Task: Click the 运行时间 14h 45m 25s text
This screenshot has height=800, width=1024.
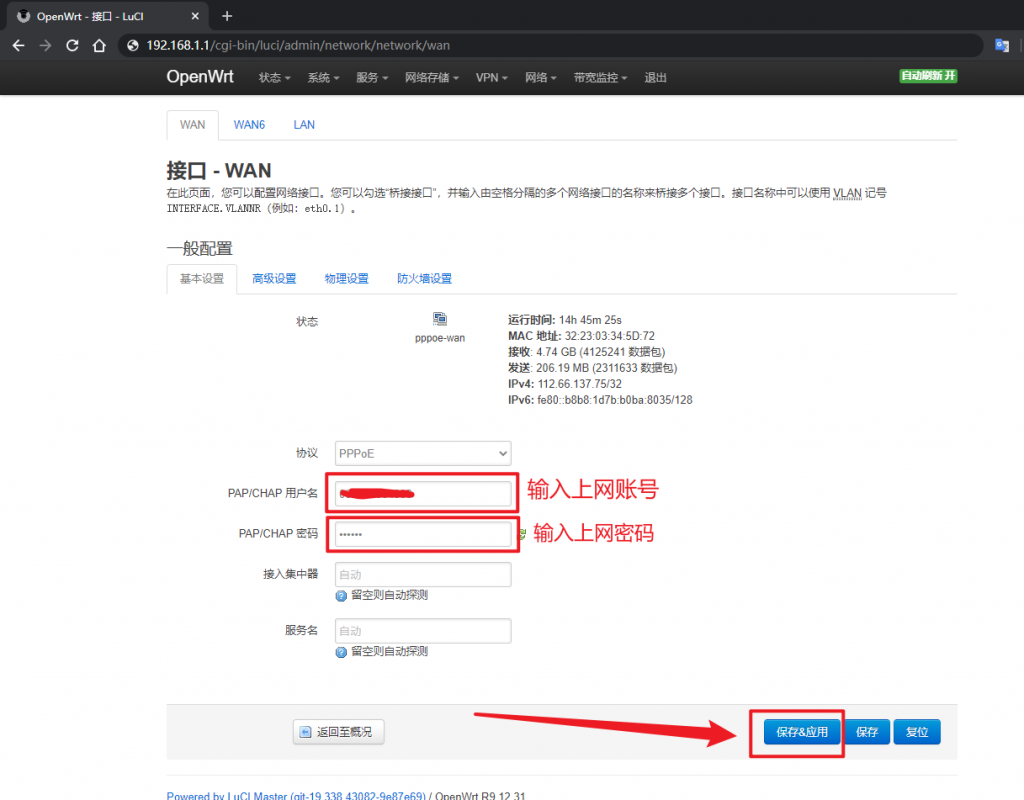Action: click(565, 320)
